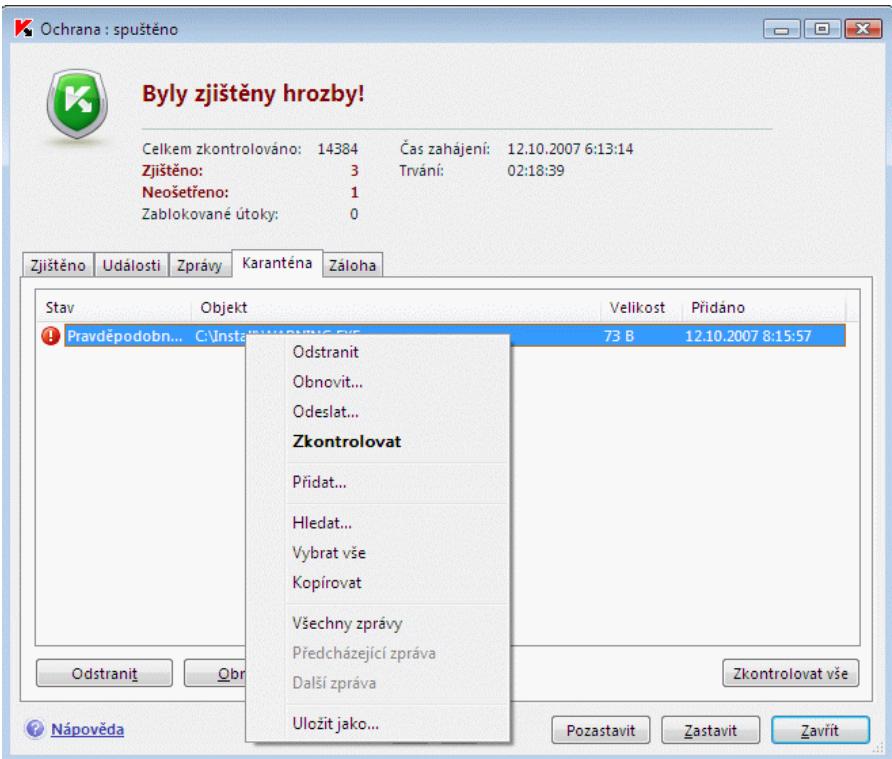
Task: Choose Odstranit from the context menu
Action: 325,352
